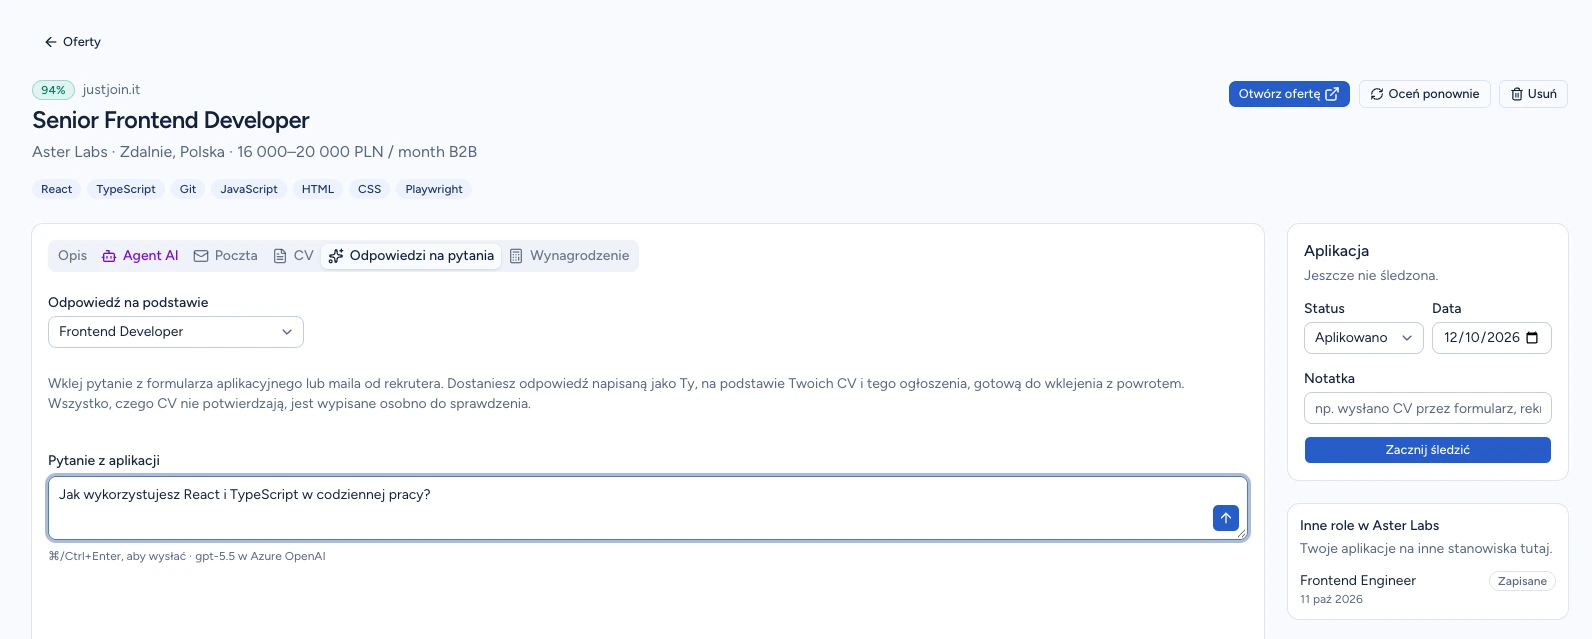Click the external-link icon in Otwórz ofertę

pyautogui.click(x=1332, y=94)
